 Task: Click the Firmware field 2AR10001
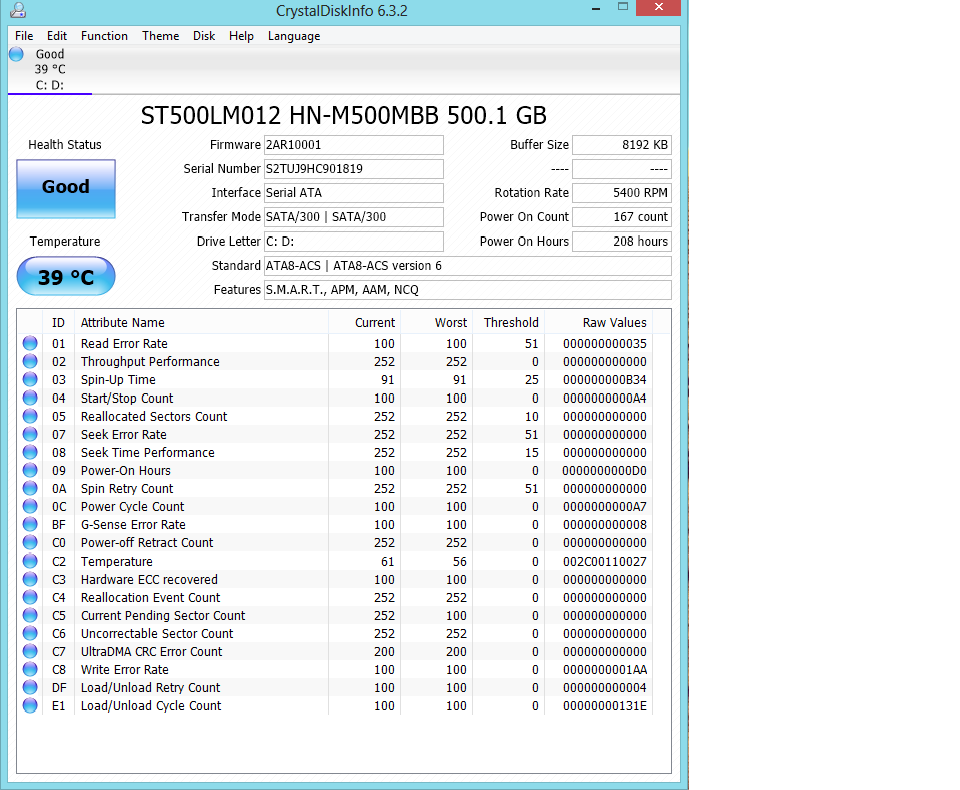point(354,145)
